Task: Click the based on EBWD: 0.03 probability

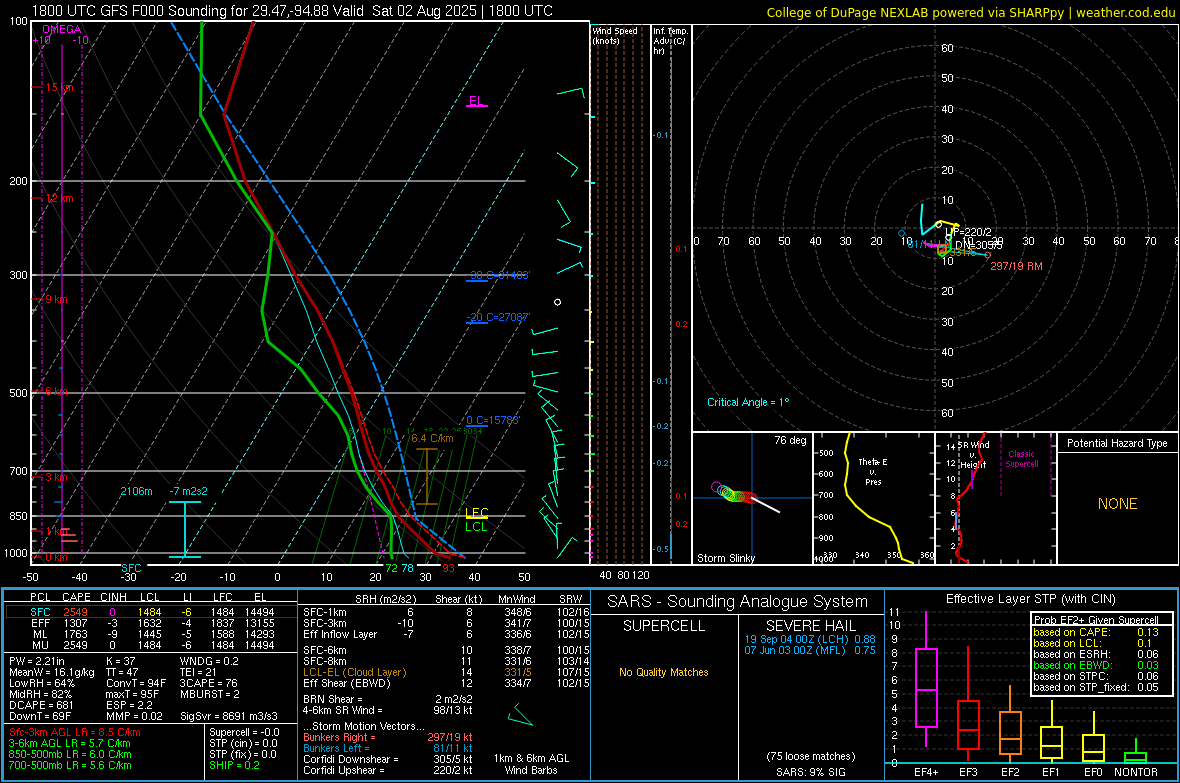Action: pos(1096,666)
